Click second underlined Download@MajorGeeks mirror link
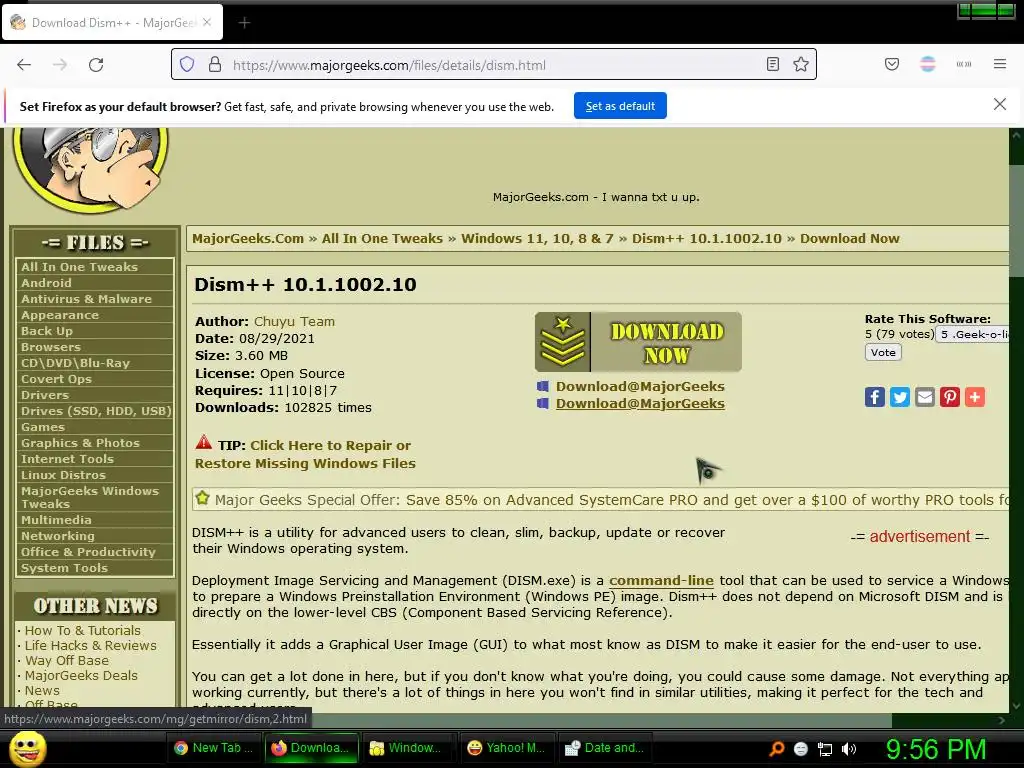This screenshot has height=768, width=1024. point(640,404)
